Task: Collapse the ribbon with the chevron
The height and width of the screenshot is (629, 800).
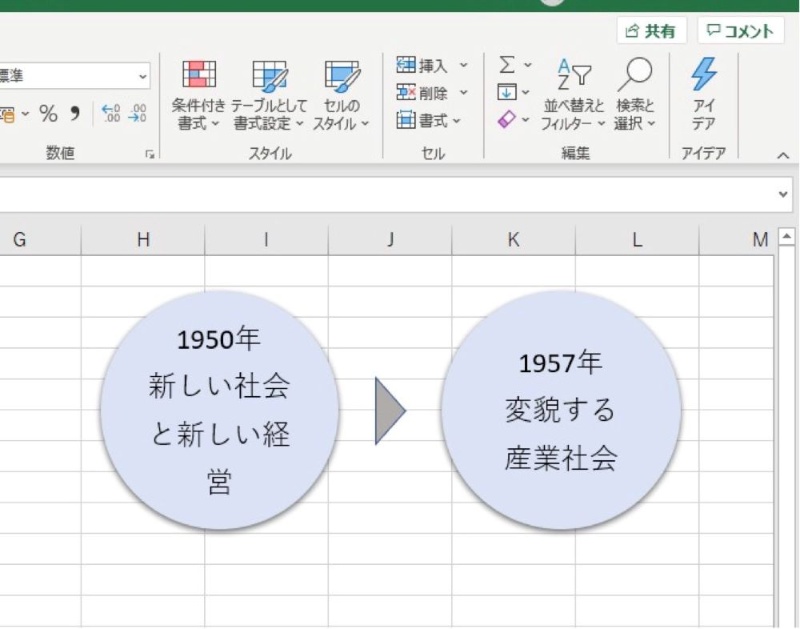Action: [781, 154]
